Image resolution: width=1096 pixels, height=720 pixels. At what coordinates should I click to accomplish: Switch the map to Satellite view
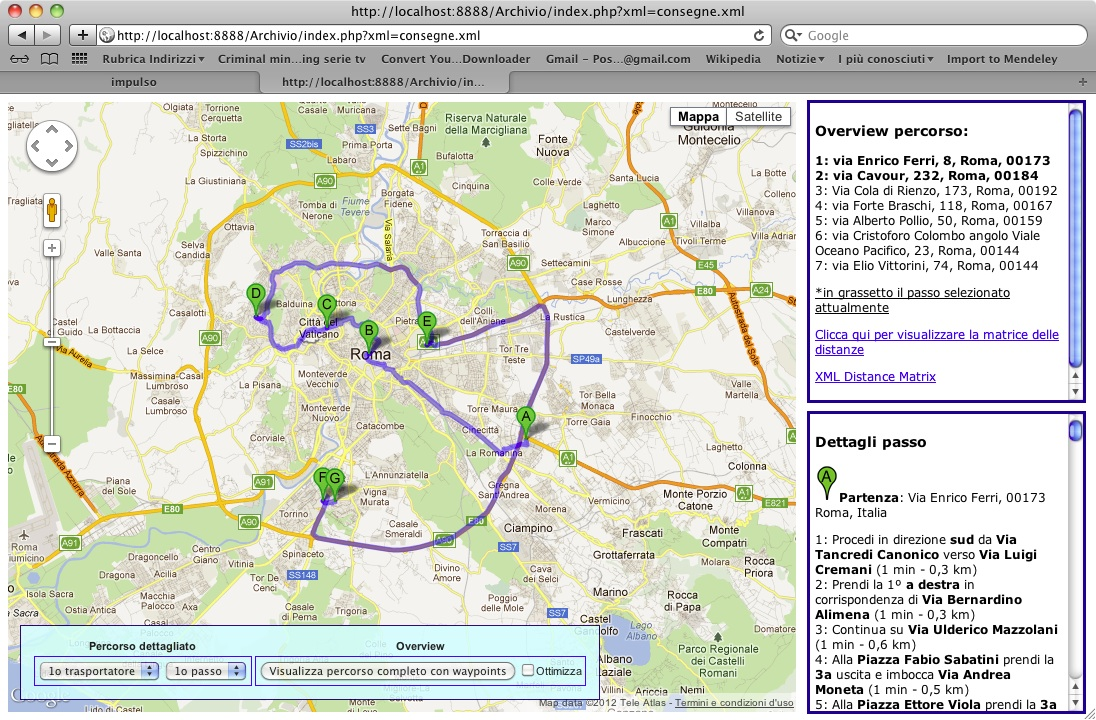(x=758, y=117)
